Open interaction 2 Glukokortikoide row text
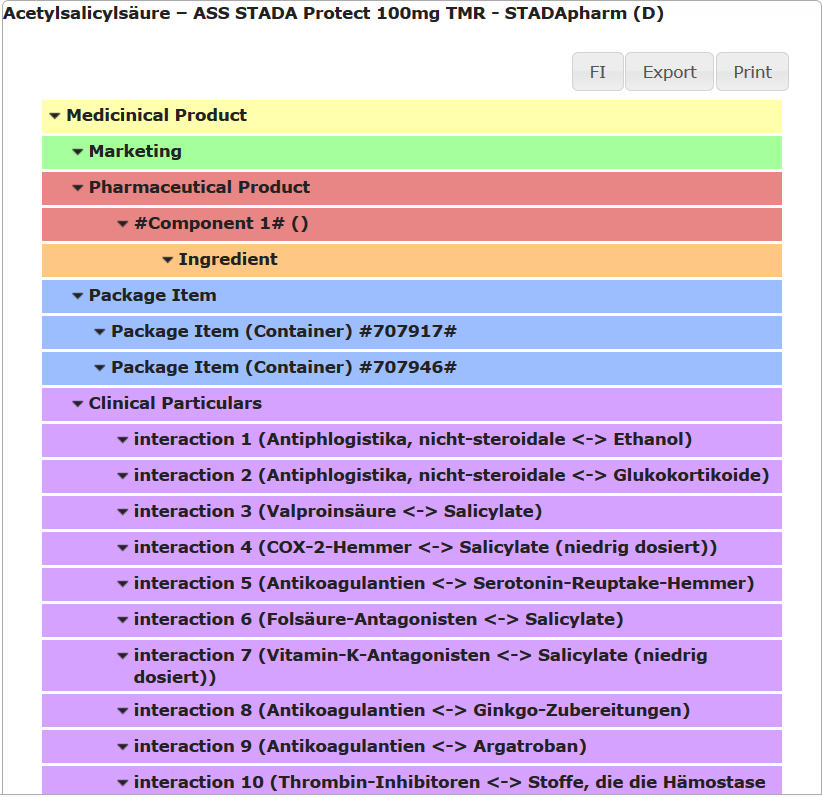The height and width of the screenshot is (797, 822). pyautogui.click(x=451, y=475)
